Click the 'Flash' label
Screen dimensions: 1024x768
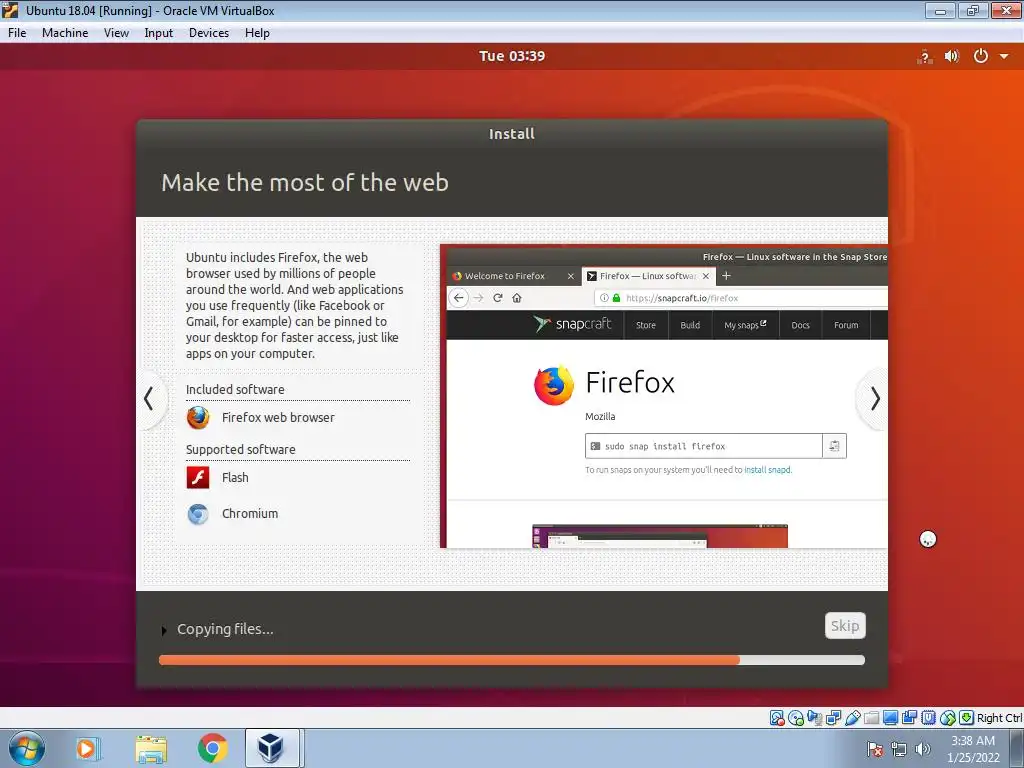pos(235,477)
